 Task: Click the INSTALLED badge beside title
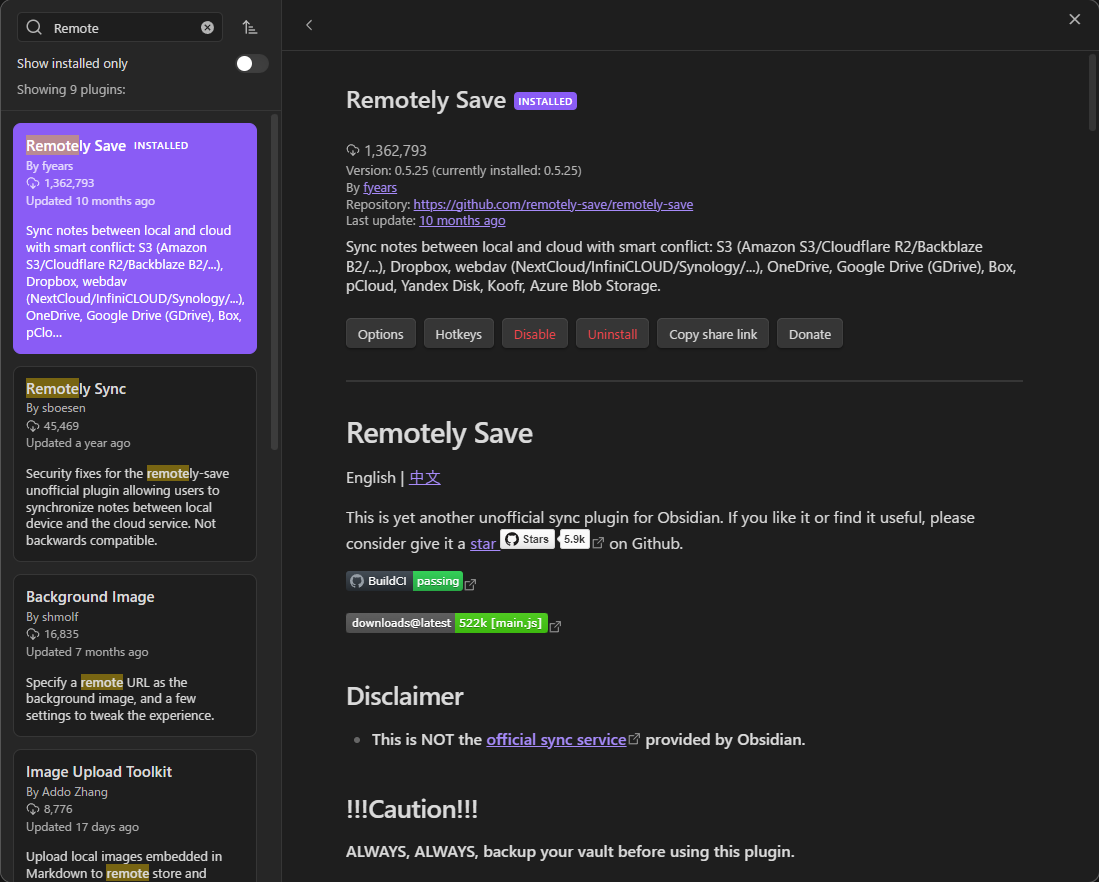pos(545,101)
